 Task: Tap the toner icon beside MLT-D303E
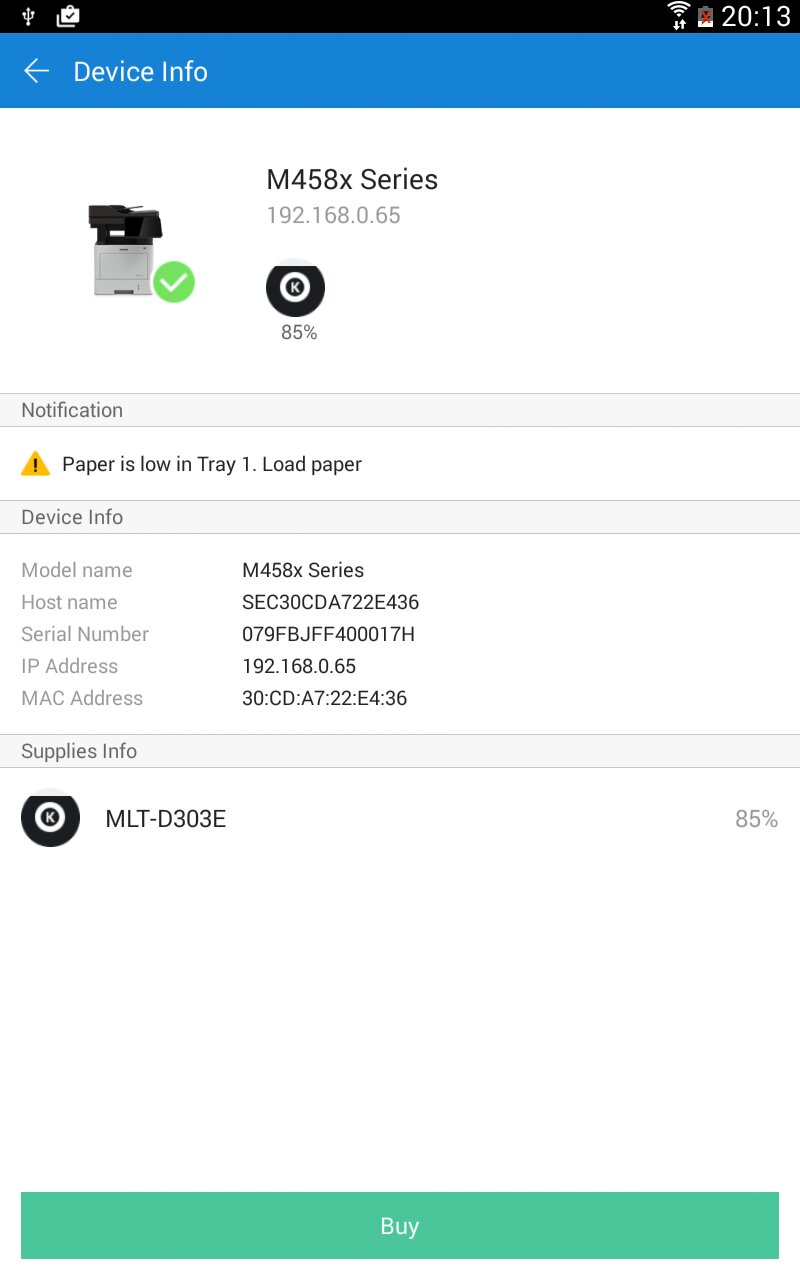[x=50, y=818]
